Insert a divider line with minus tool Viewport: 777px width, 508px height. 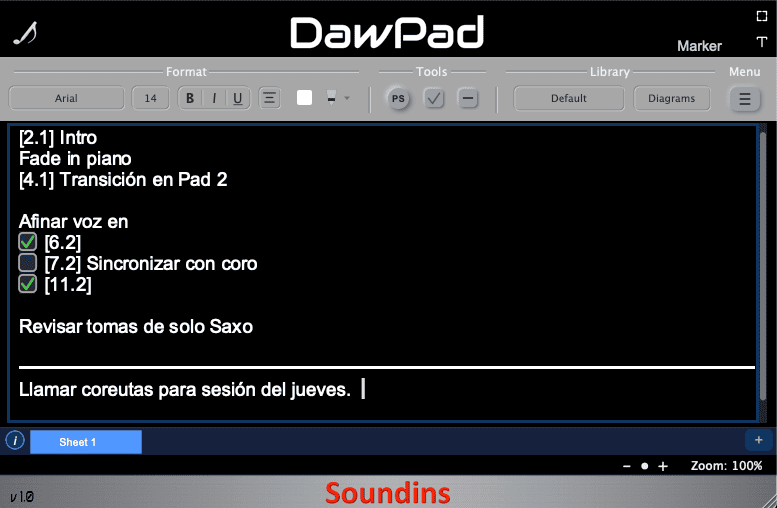point(467,98)
